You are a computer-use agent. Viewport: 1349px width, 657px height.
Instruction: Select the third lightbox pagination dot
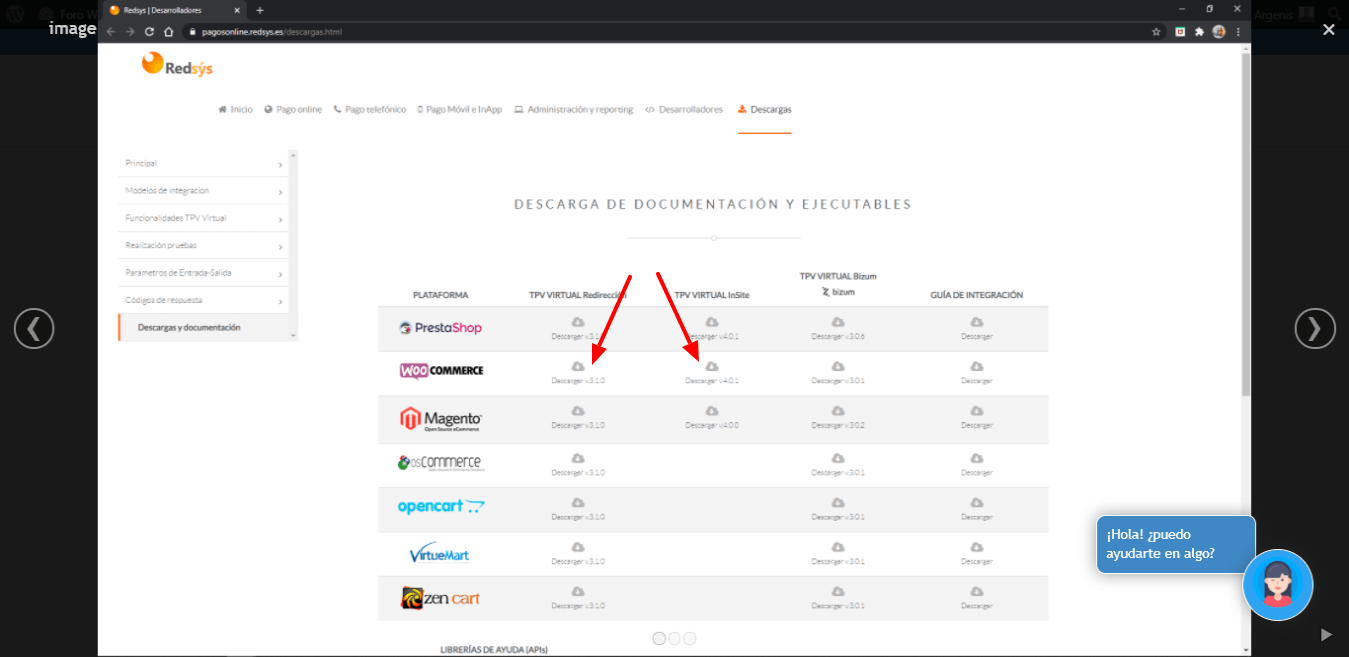point(689,638)
